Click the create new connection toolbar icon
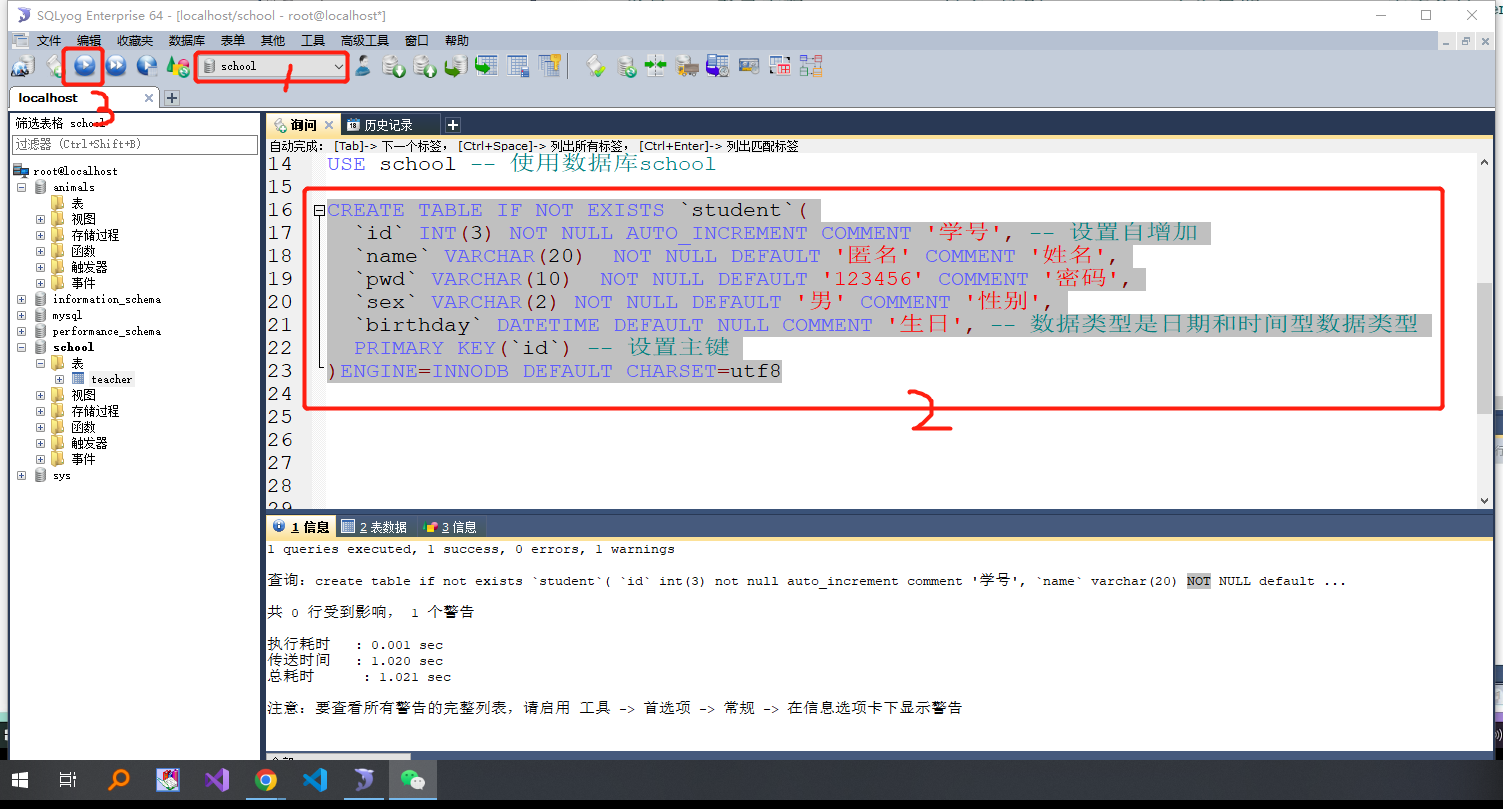 [21, 66]
